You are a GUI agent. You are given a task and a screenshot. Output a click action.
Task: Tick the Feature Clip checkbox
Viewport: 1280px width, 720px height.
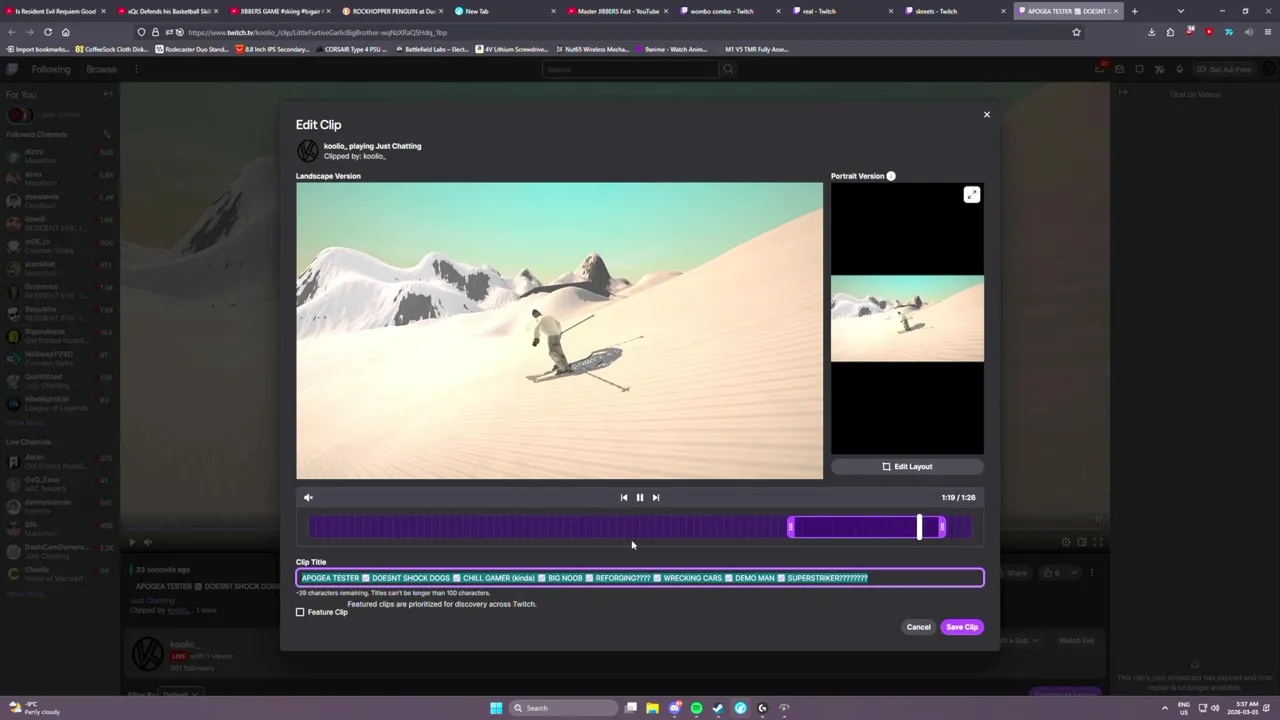[300, 612]
